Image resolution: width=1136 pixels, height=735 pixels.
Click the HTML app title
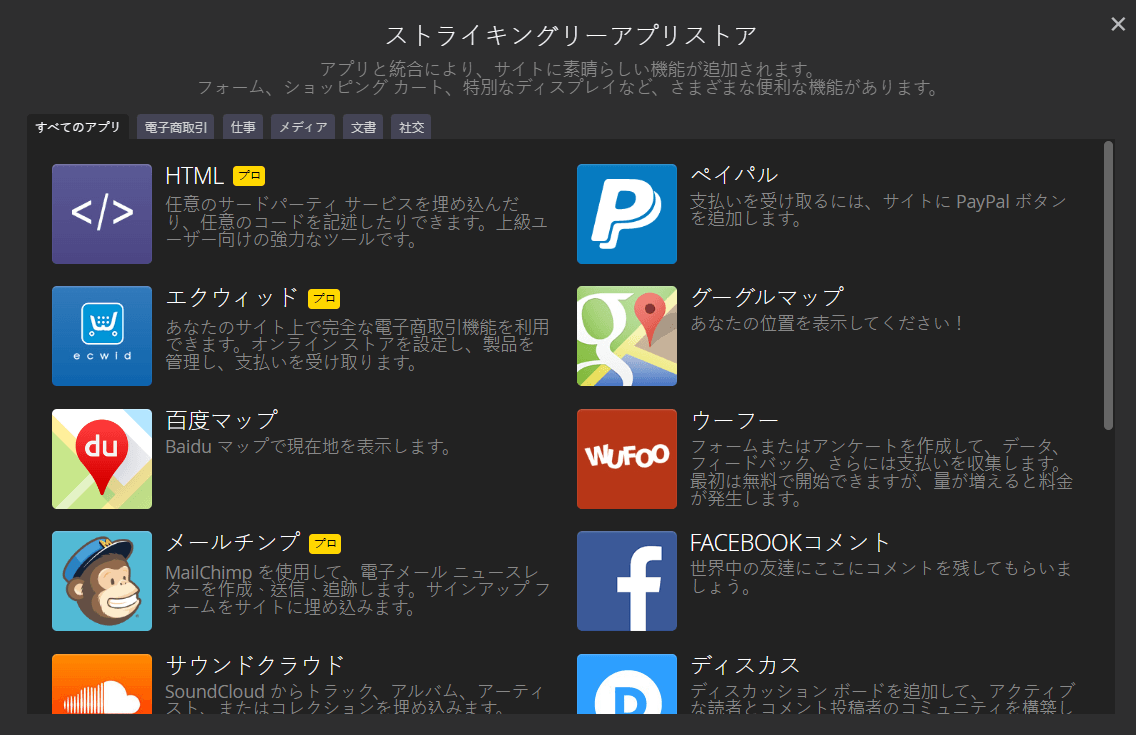(194, 176)
